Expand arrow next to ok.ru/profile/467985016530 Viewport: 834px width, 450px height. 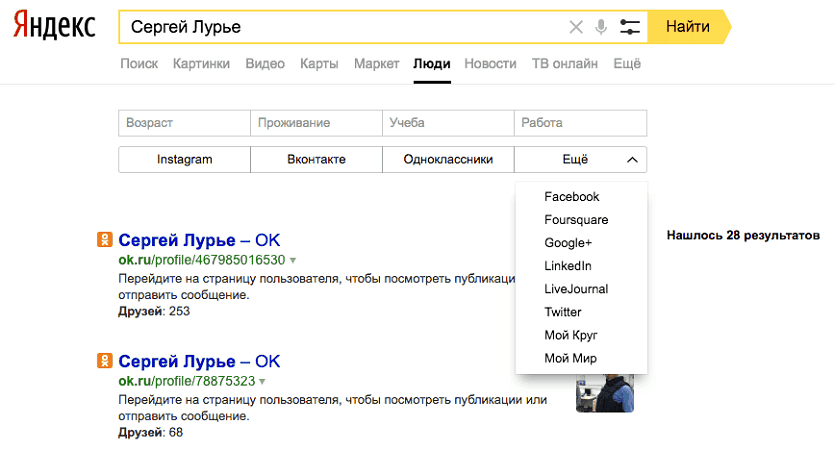coord(293,260)
